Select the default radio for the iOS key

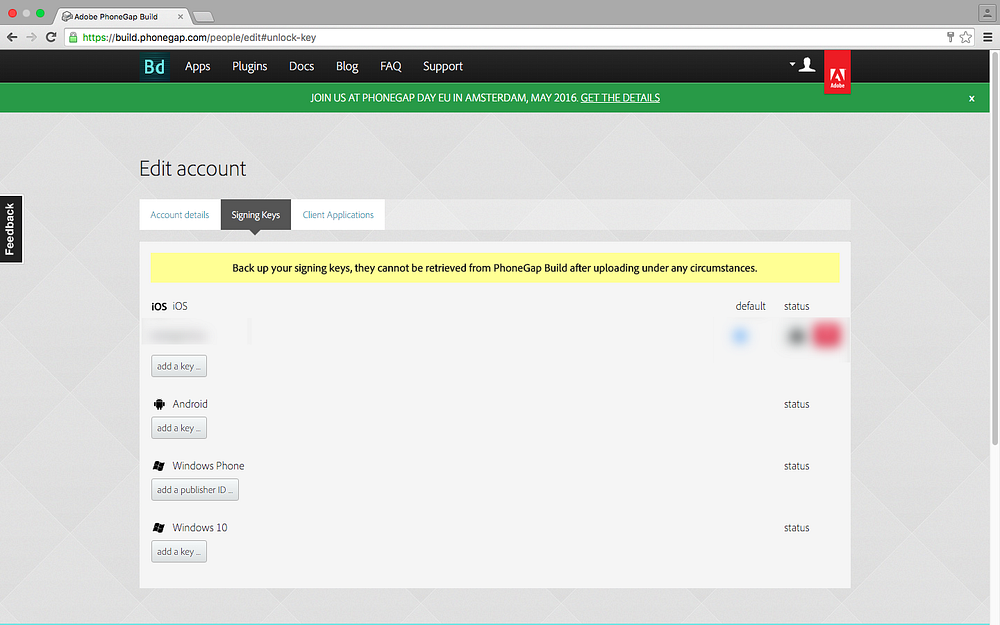point(740,335)
